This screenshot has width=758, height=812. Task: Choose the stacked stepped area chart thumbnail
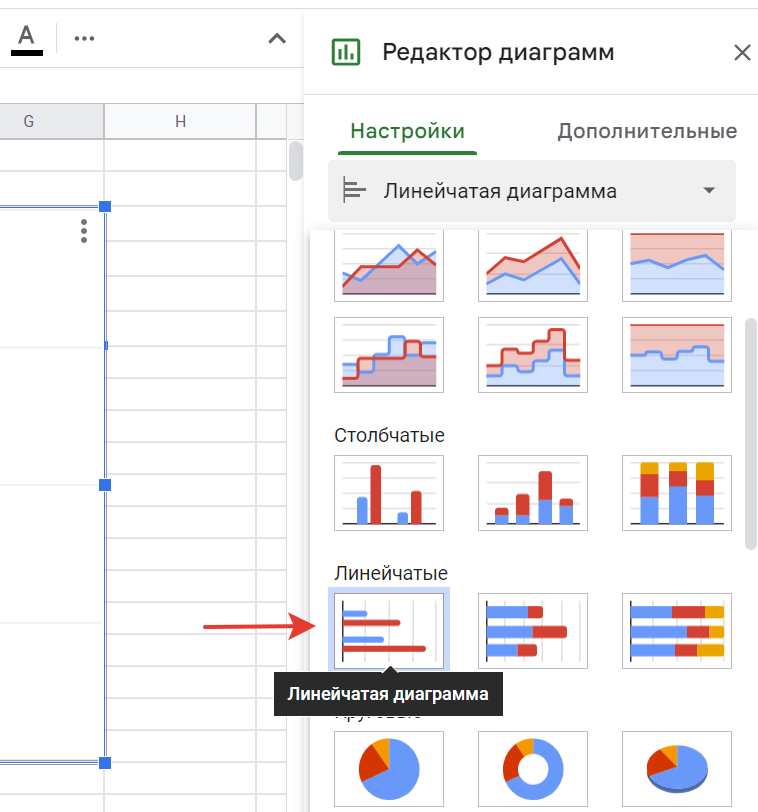[533, 356]
